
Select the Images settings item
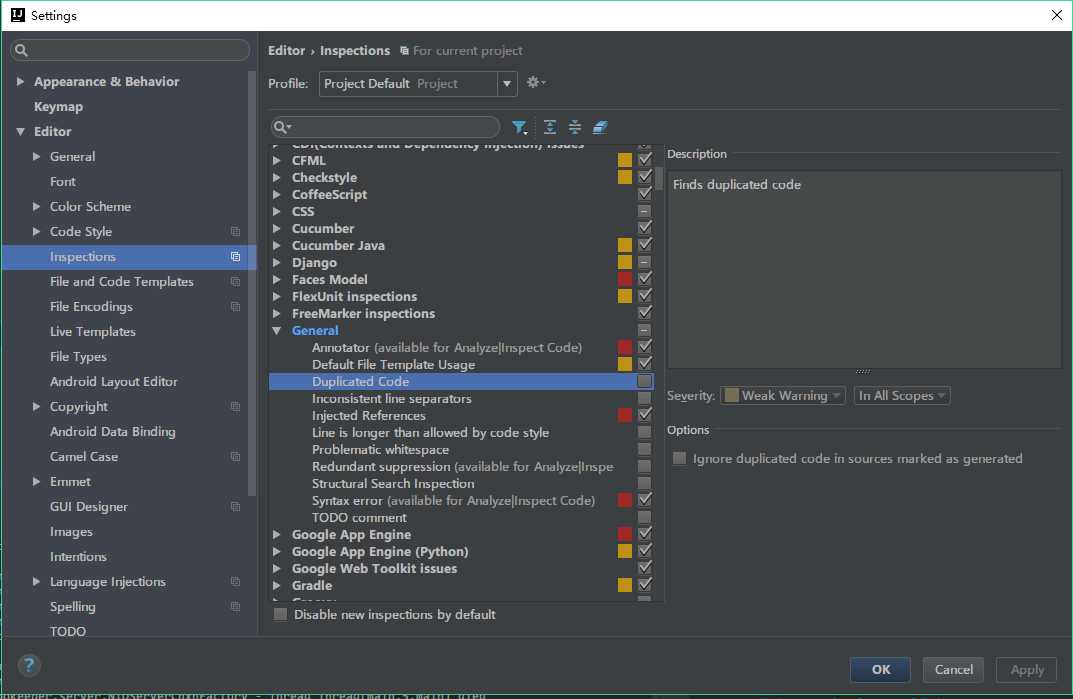tap(71, 532)
